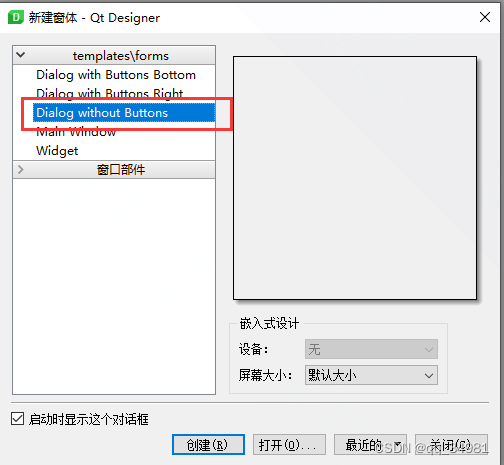Click the form preview thumbnail area

[355, 178]
